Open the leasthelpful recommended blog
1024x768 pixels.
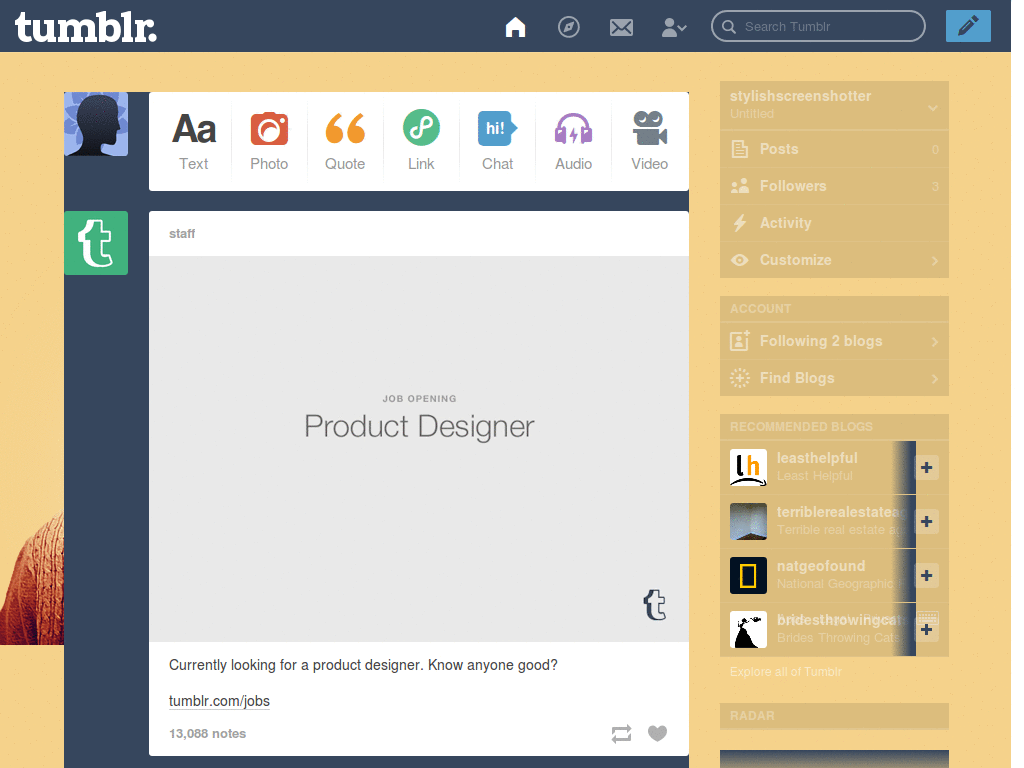coord(817,458)
